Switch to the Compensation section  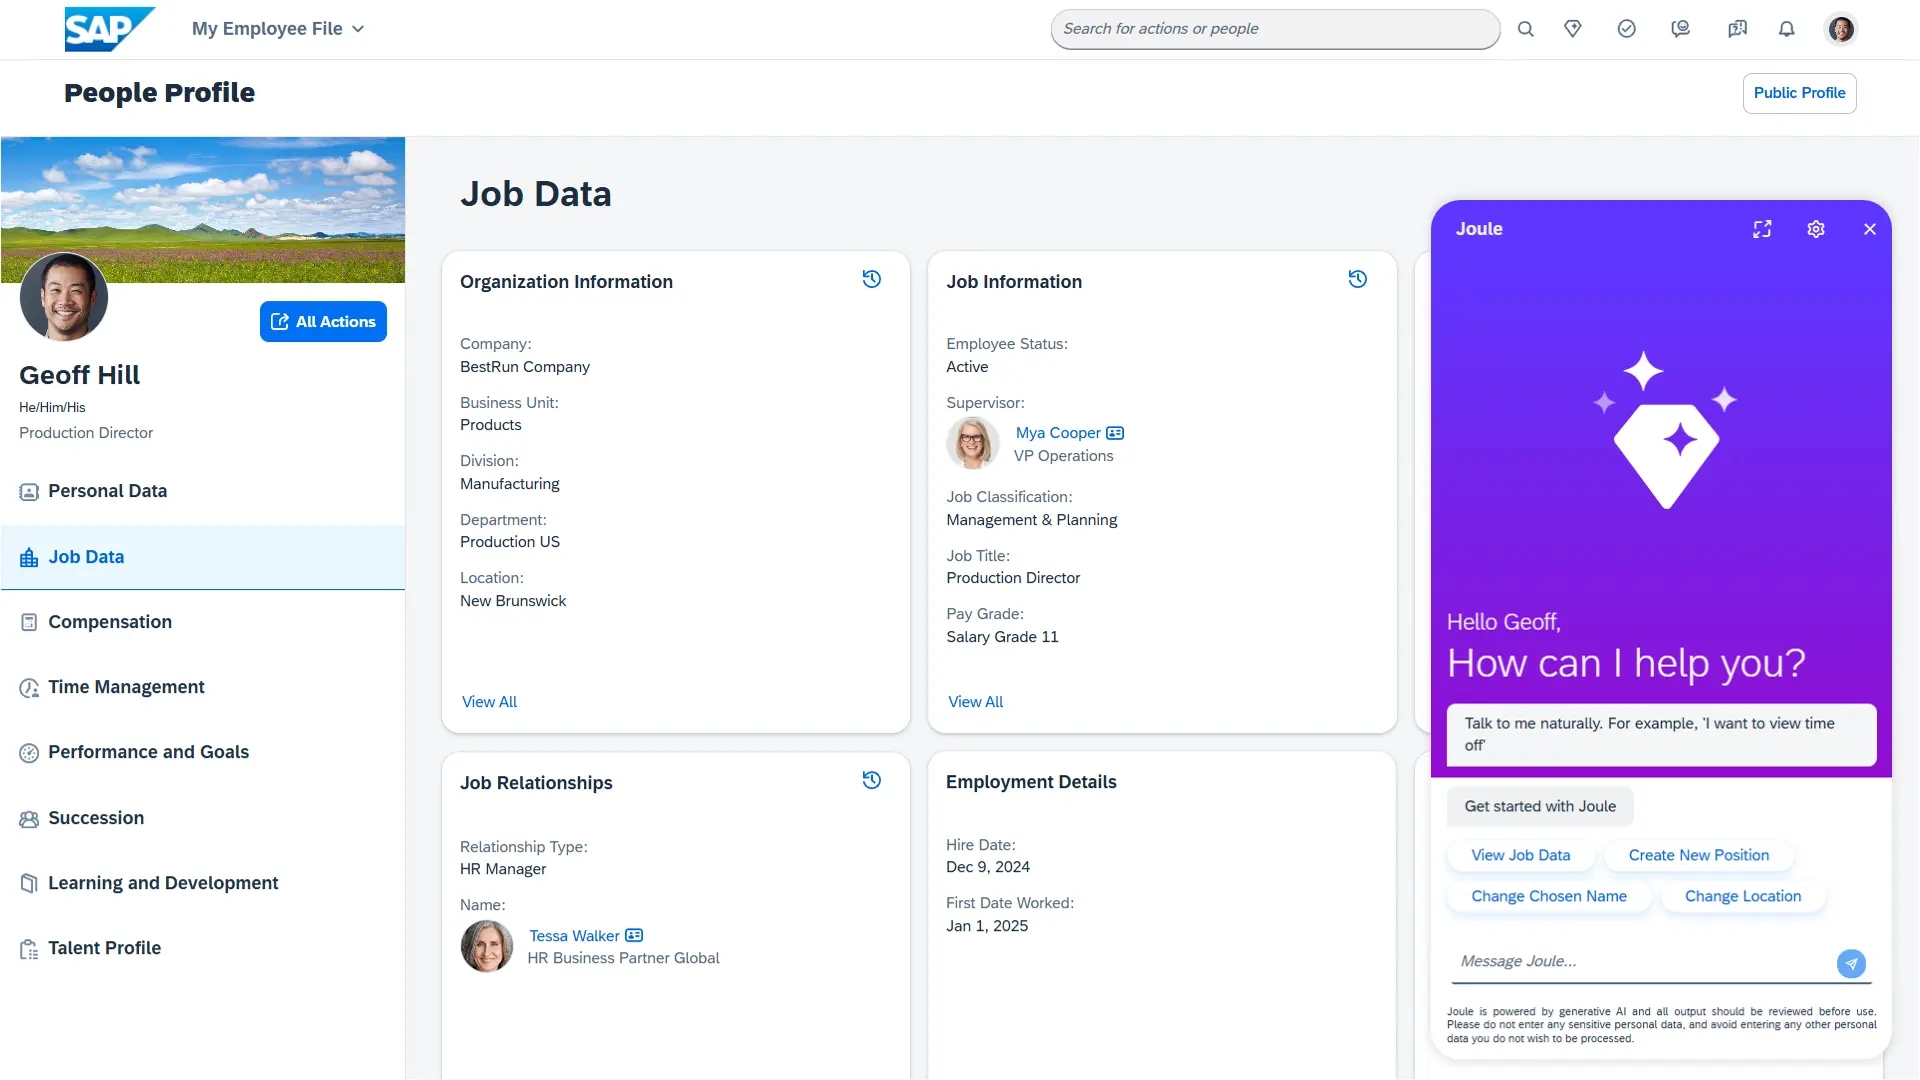[x=110, y=622]
